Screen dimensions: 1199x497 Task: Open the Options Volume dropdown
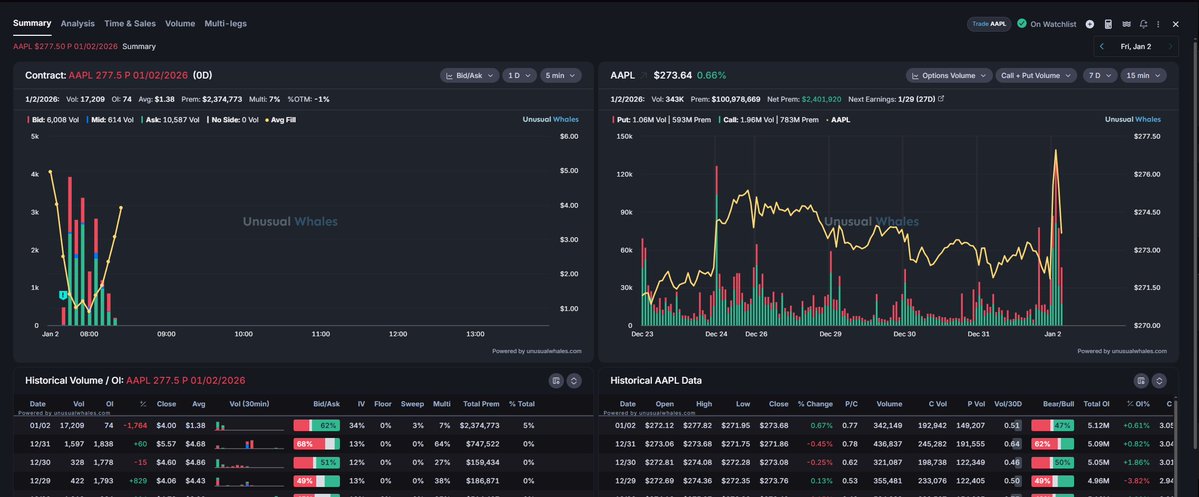[x=949, y=76]
